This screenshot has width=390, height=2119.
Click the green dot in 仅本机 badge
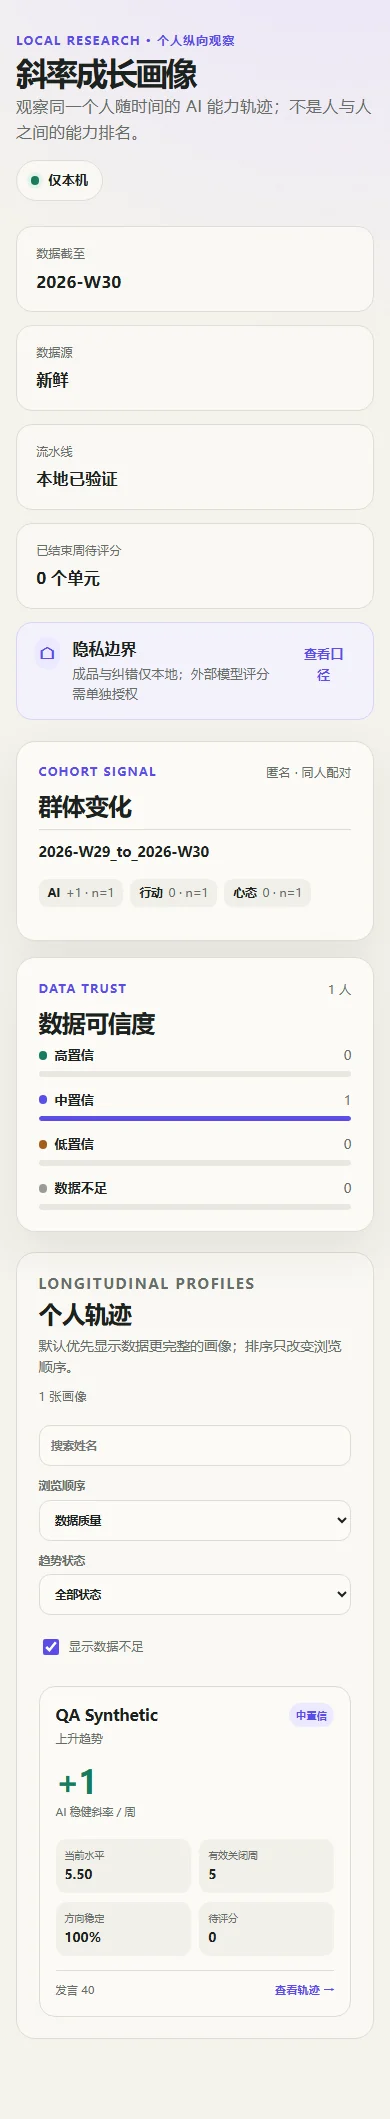tap(35, 181)
